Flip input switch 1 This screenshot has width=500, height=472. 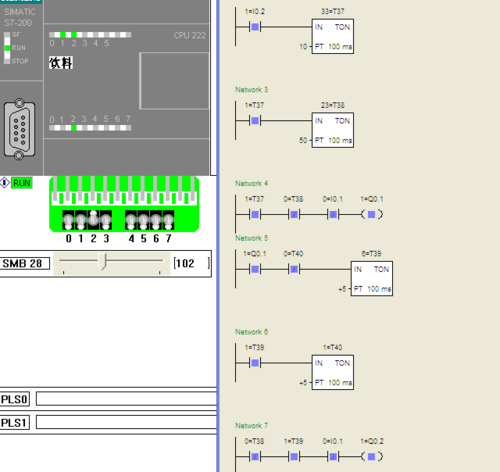tap(81, 220)
